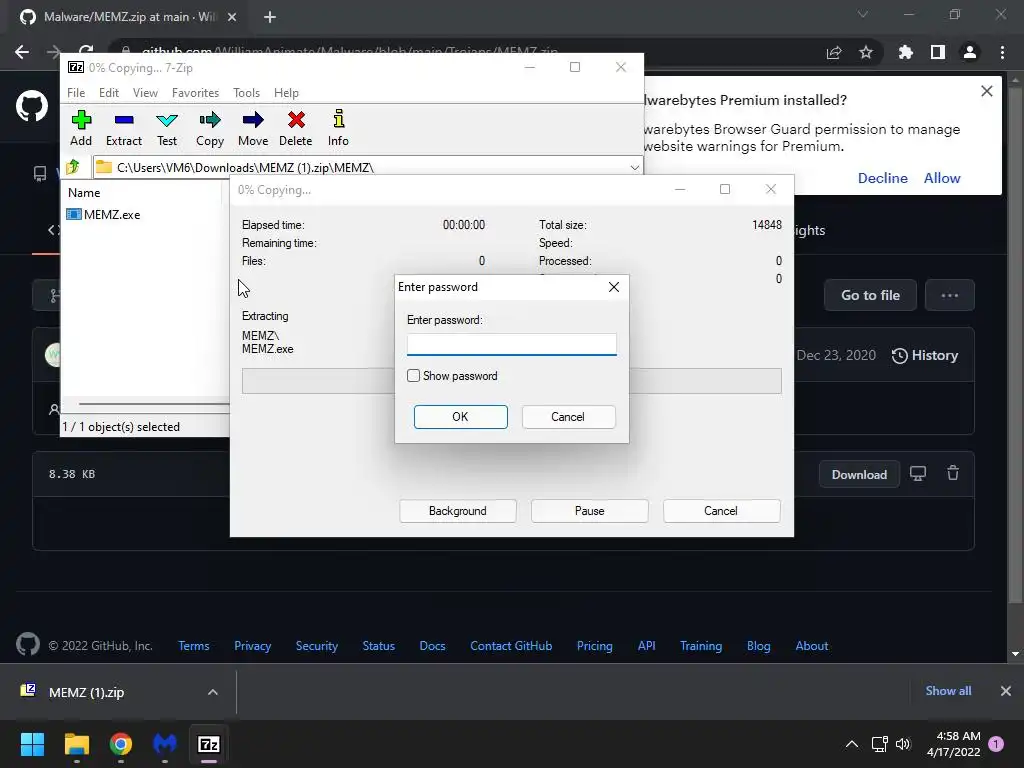Viewport: 1024px width, 768px height.
Task: Open Chrome three-dot menu
Action: (x=1002, y=52)
